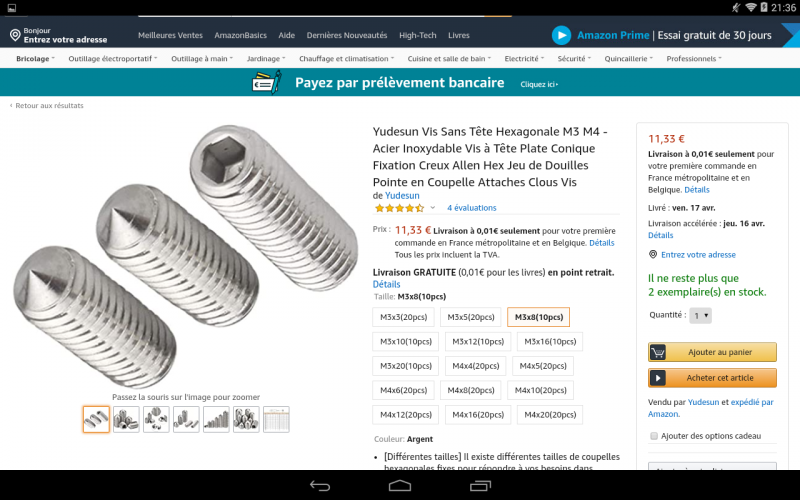Open the 4 évaluations link

(x=471, y=208)
